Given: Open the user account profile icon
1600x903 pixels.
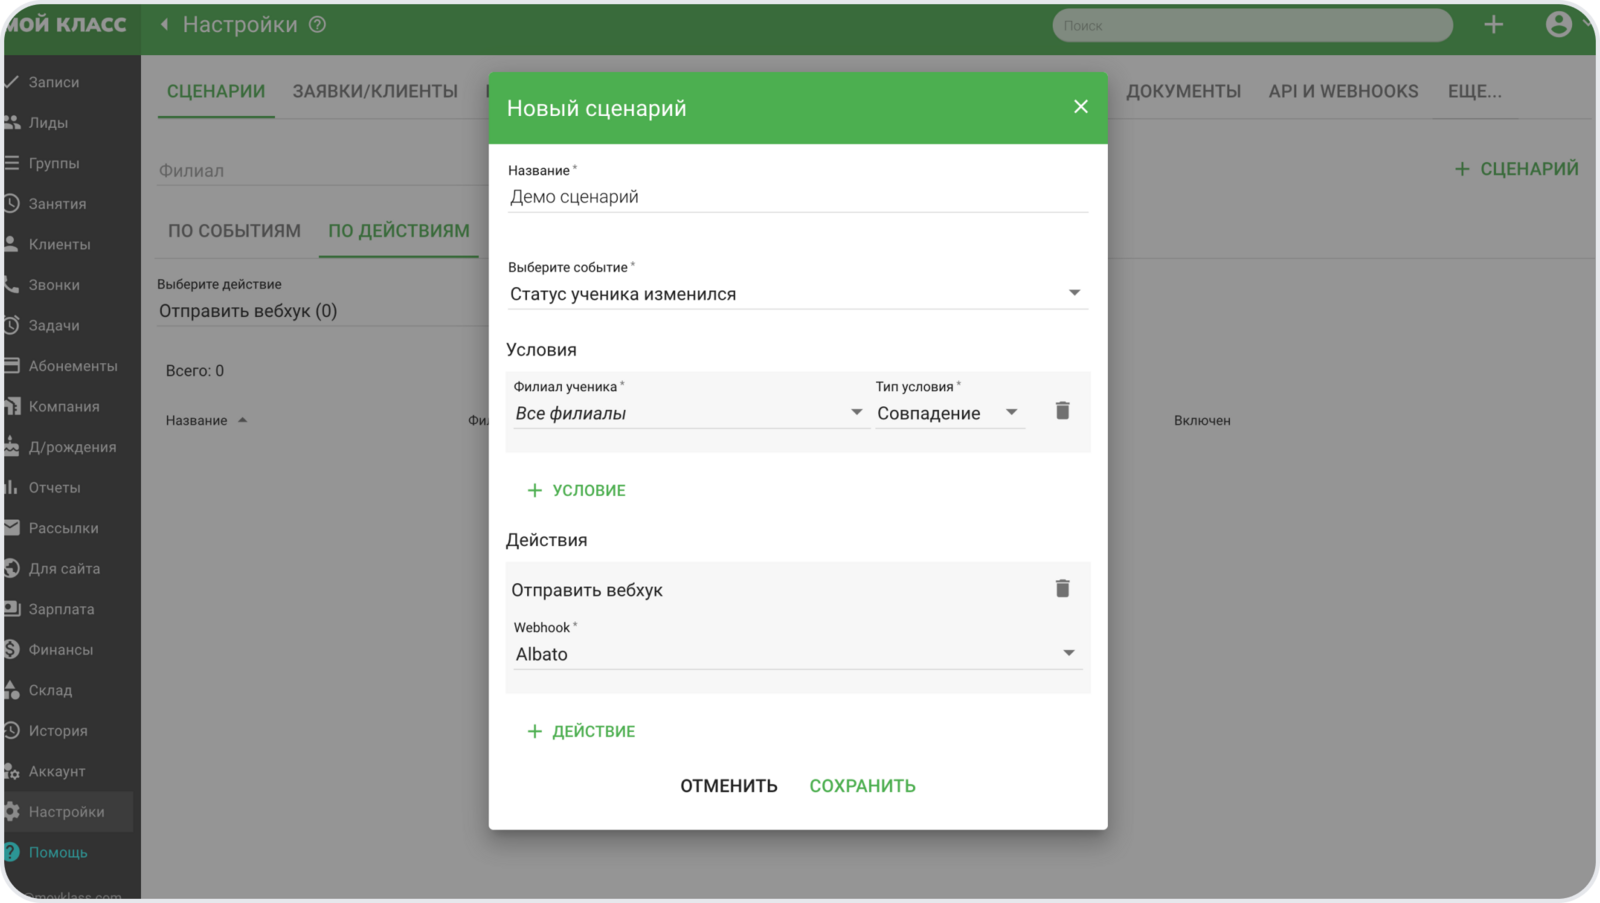Looking at the screenshot, I should (1557, 25).
